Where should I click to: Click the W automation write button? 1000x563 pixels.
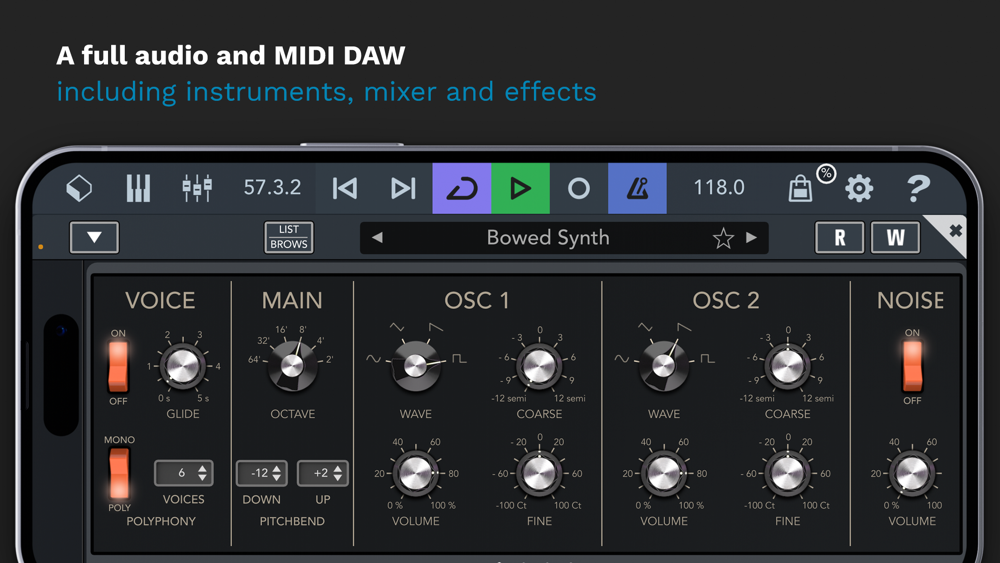point(895,238)
